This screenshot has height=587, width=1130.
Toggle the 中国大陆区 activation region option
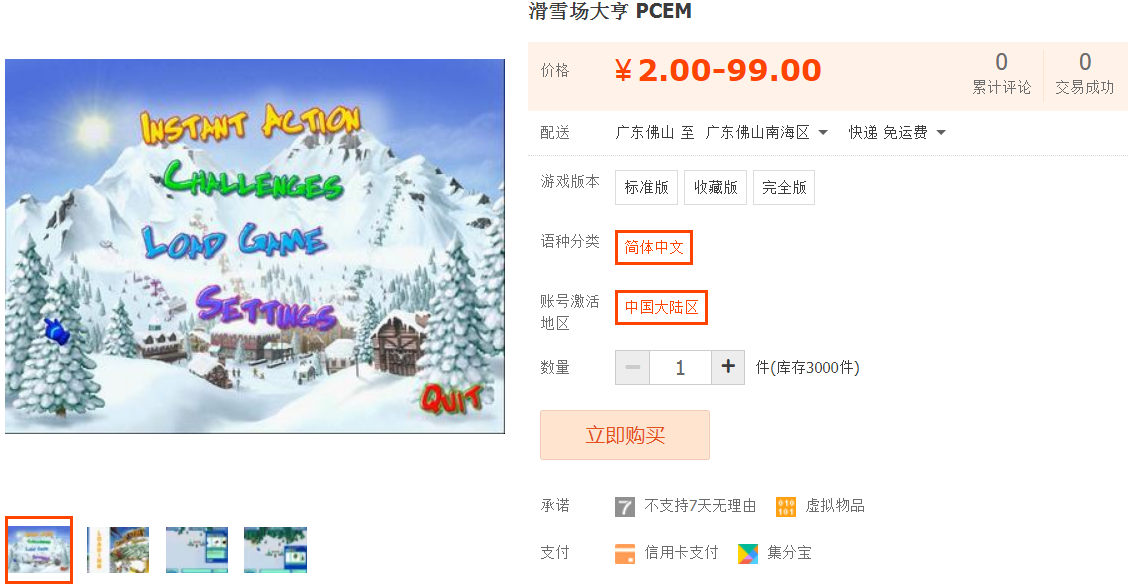[661, 308]
